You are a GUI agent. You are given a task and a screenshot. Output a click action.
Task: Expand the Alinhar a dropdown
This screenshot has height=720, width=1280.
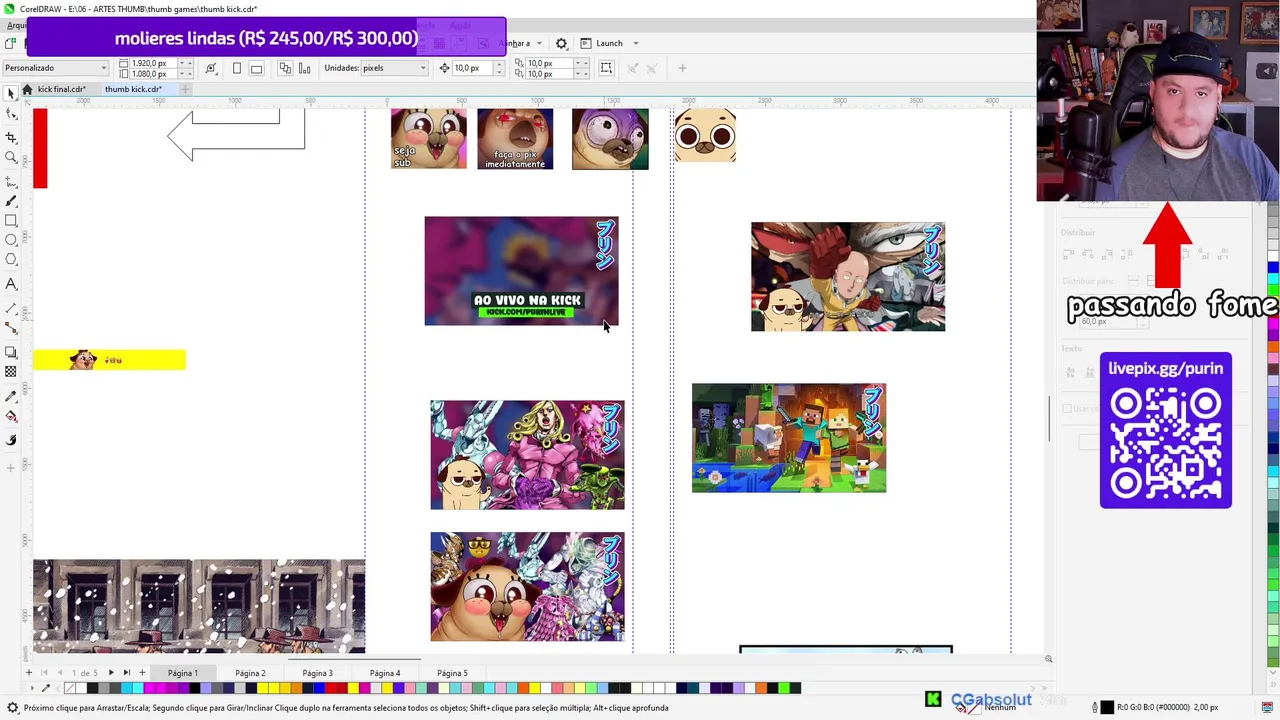(x=538, y=43)
